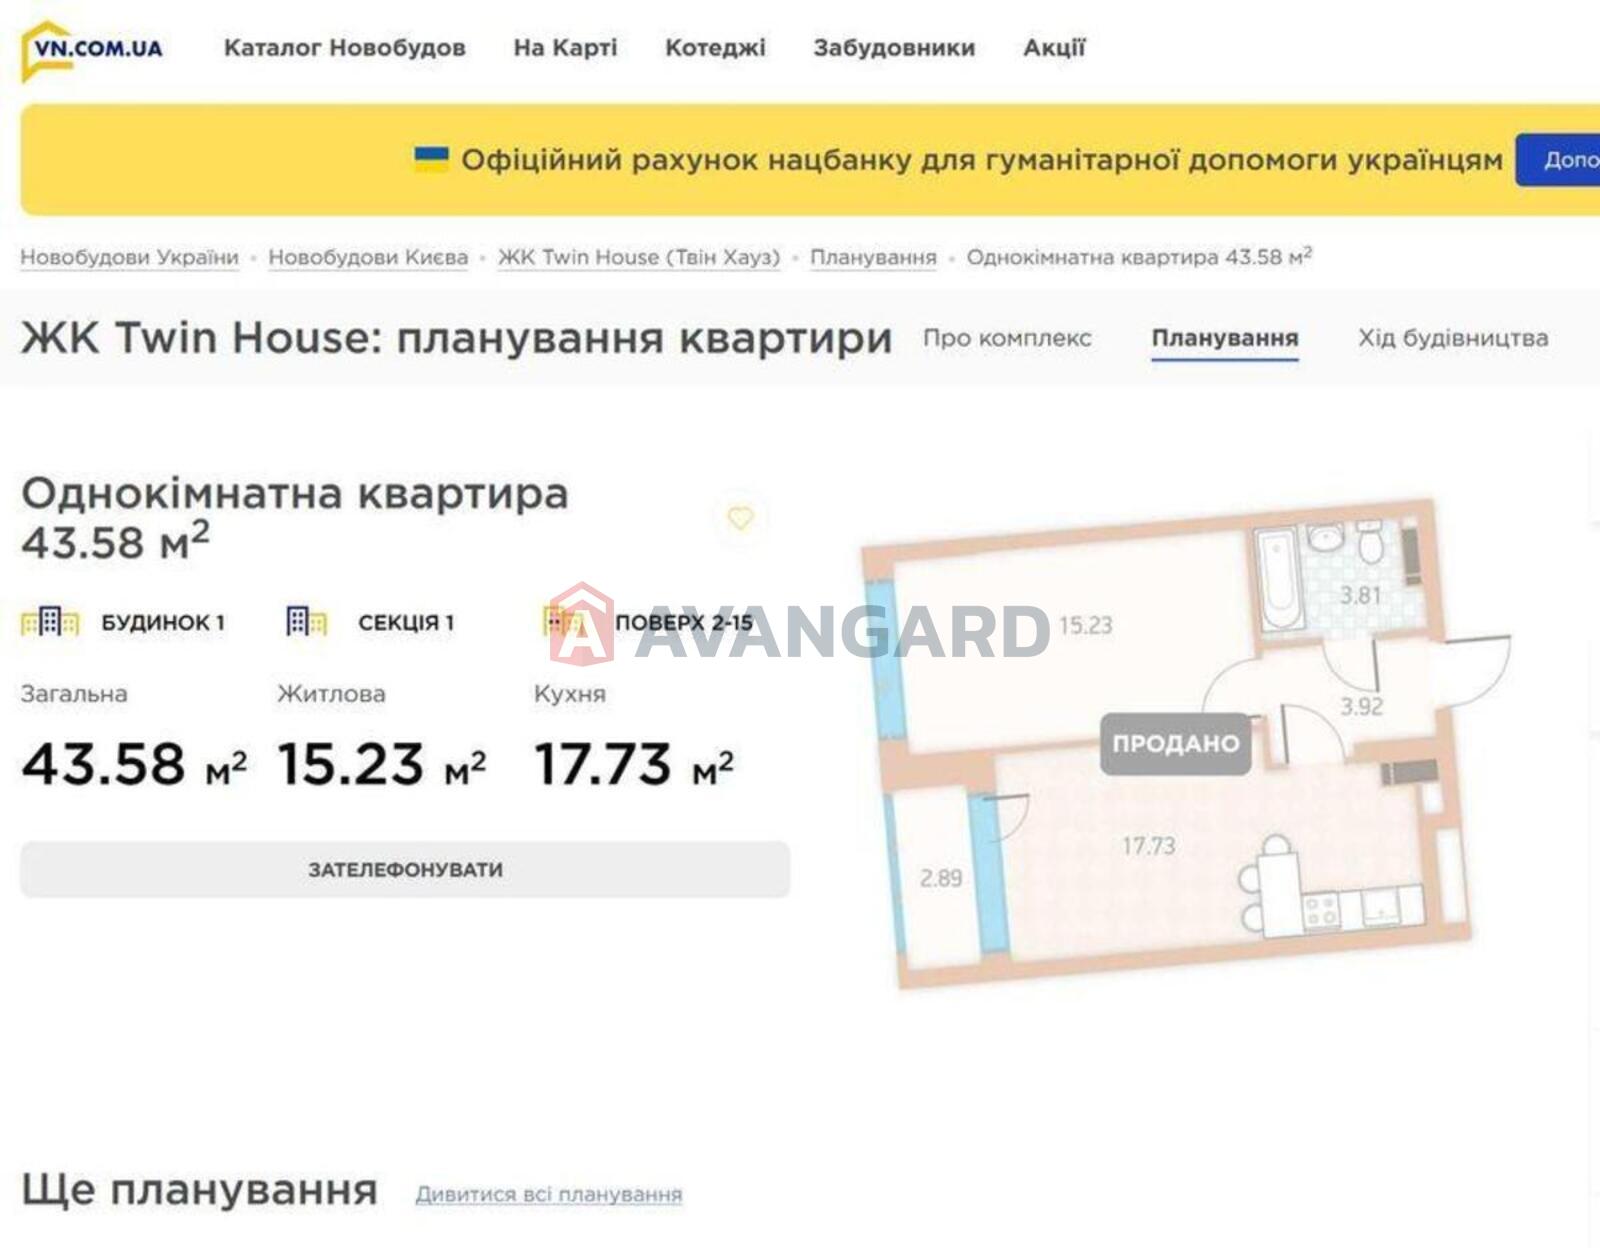Click the Офіційний рахунок нацбанку banner text

[982, 160]
